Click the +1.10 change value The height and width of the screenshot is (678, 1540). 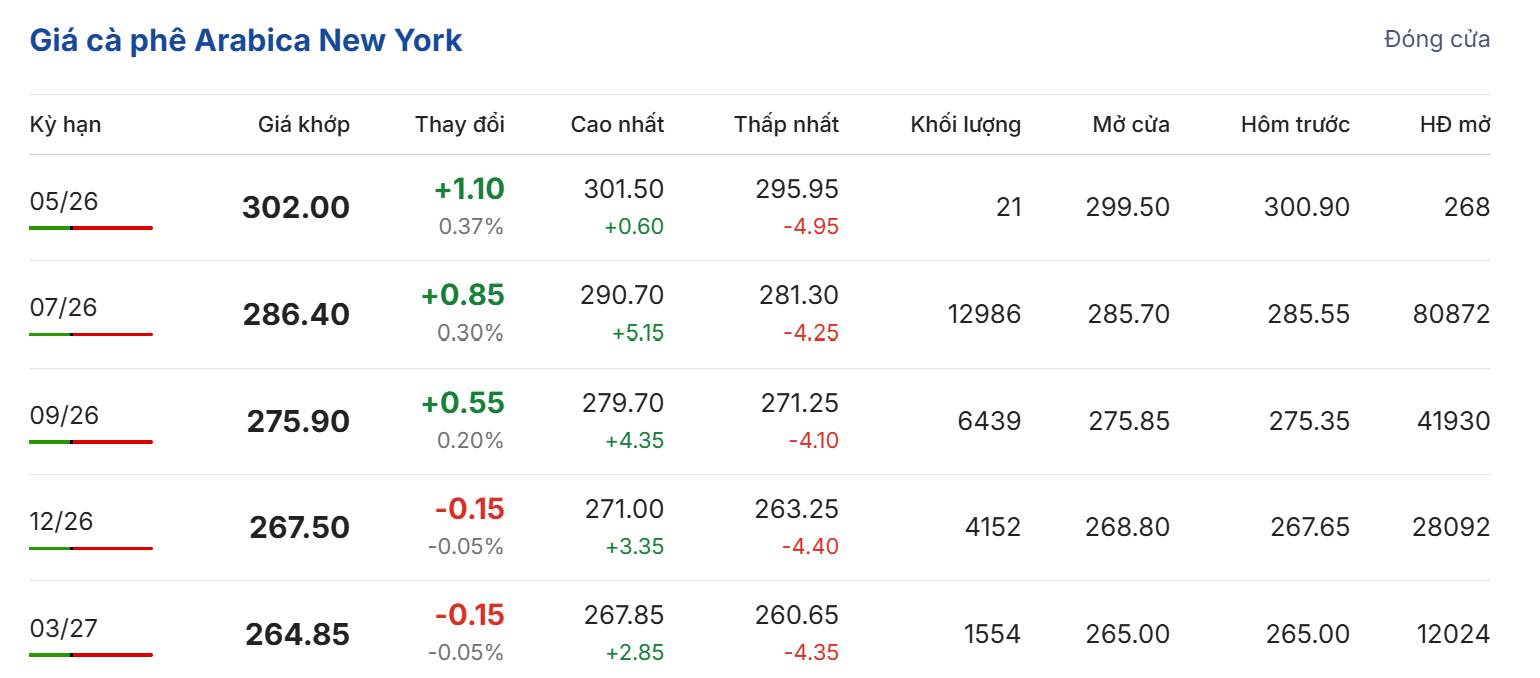pos(469,189)
